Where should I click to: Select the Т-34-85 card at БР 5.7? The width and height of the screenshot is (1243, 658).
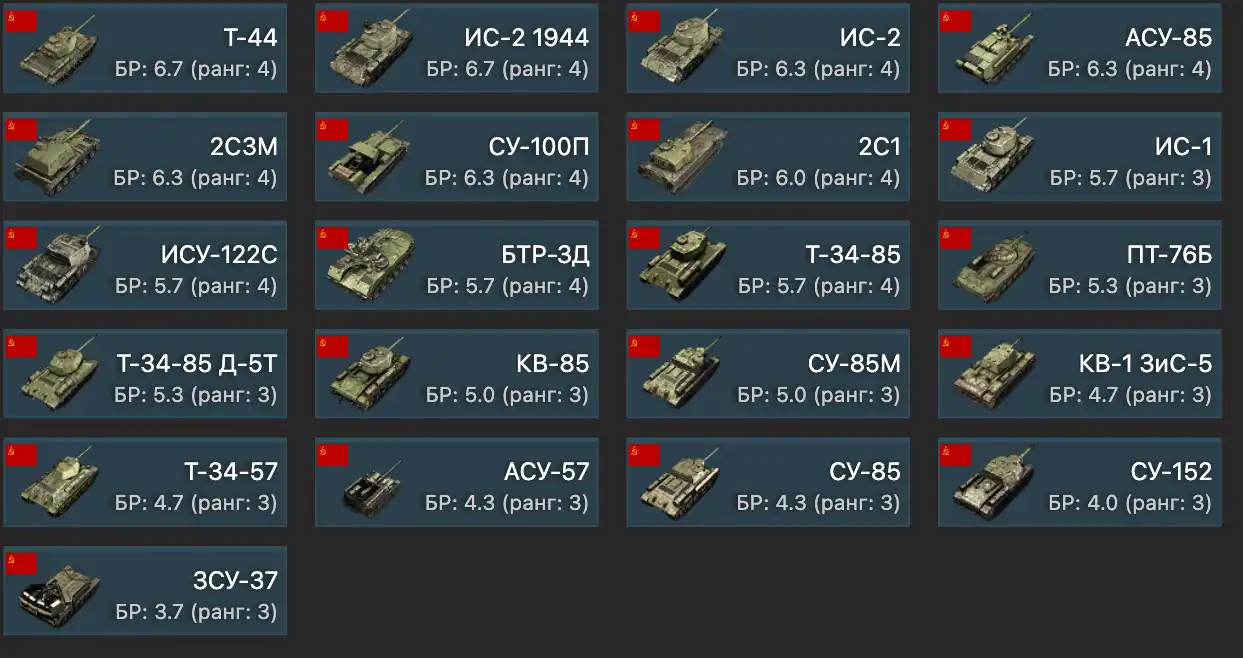pyautogui.click(x=768, y=265)
